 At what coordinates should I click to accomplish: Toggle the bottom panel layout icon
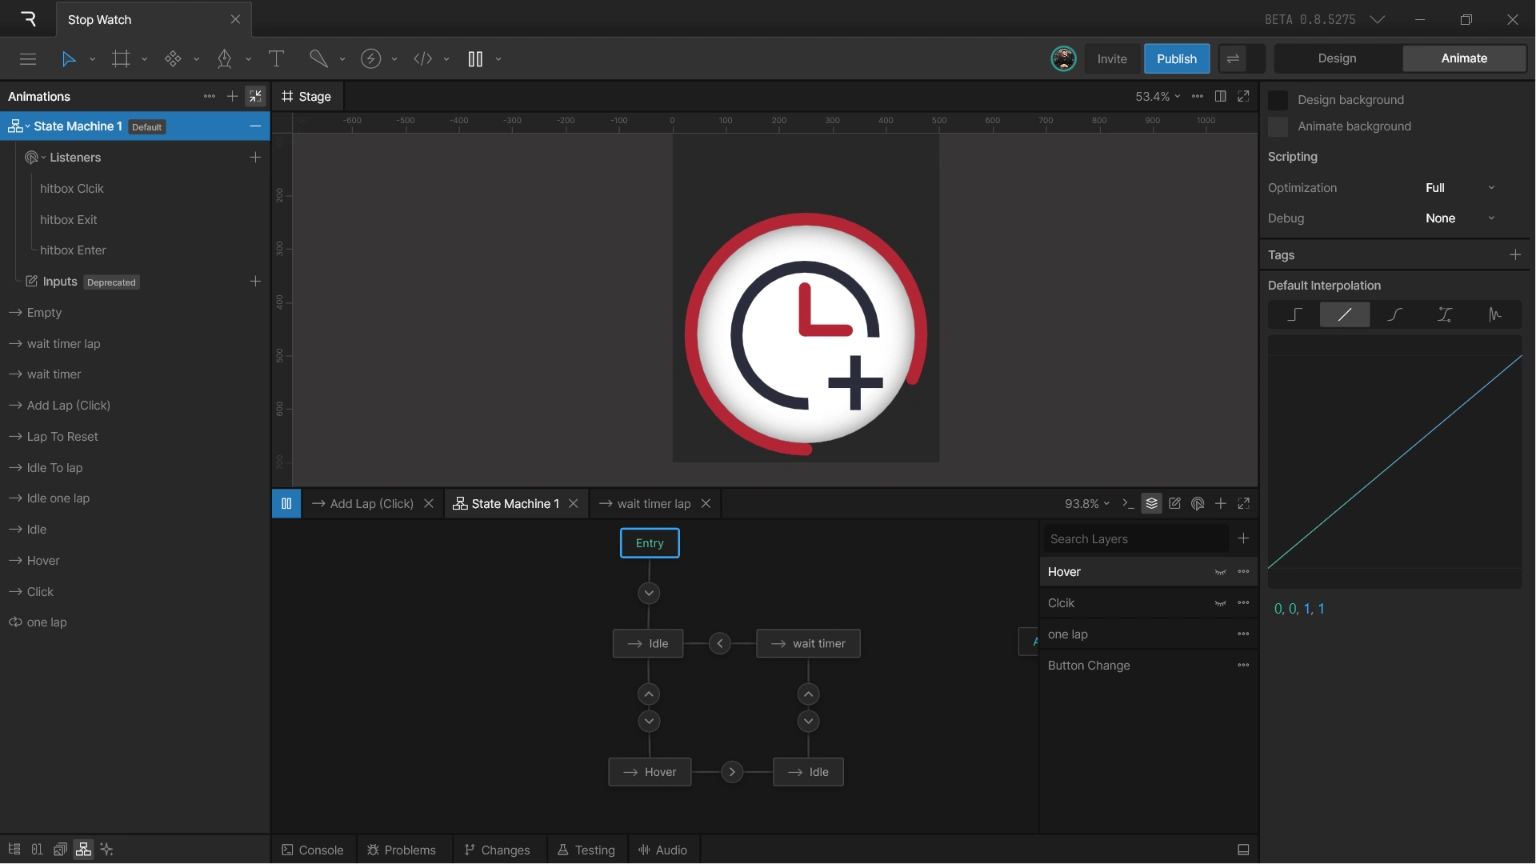1243,850
